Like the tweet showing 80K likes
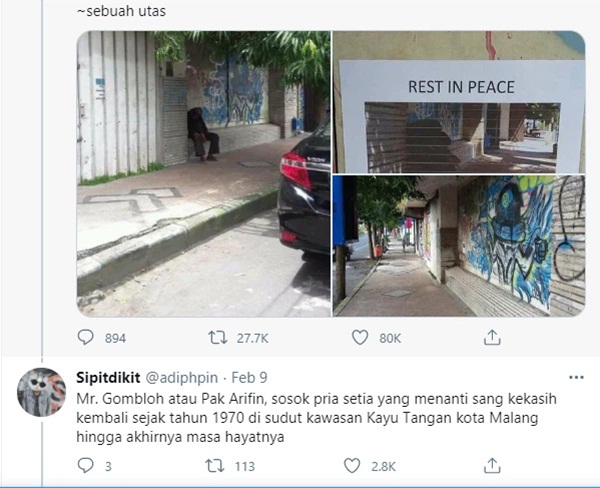This screenshot has height=488, width=600. coord(360,338)
